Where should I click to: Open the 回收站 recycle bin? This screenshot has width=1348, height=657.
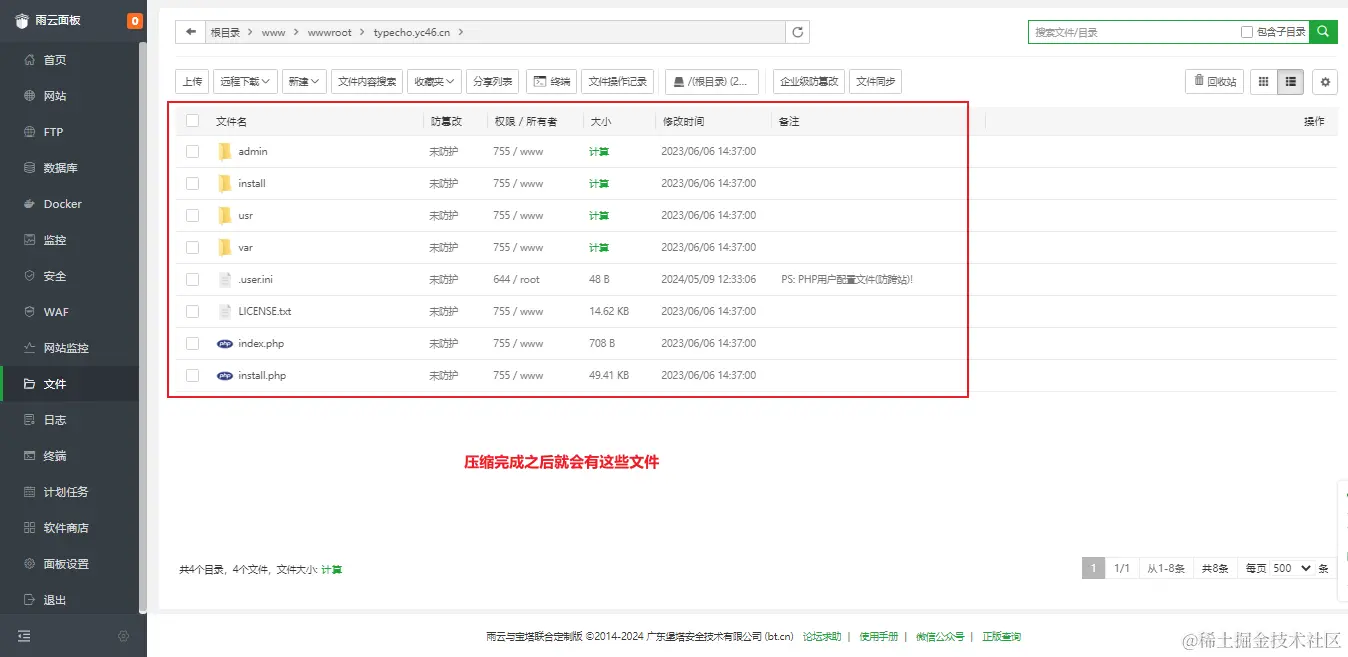coord(1214,81)
